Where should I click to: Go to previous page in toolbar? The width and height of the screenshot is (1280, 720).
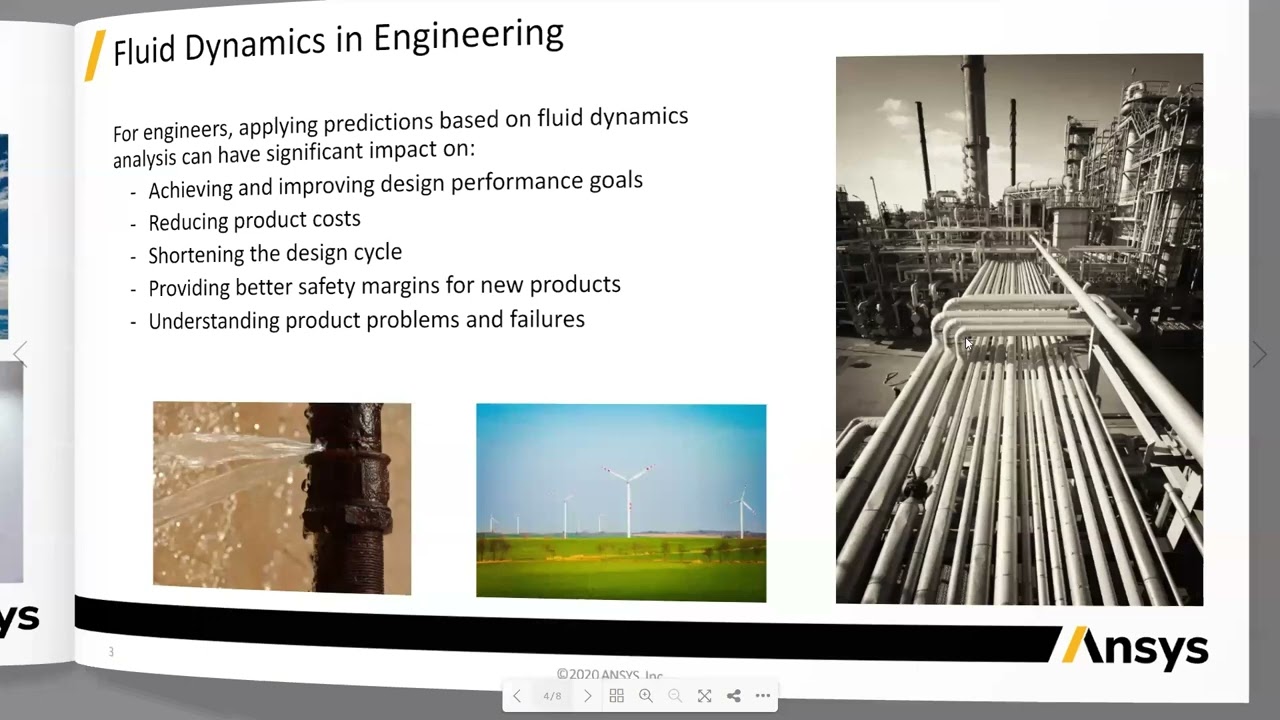click(517, 696)
